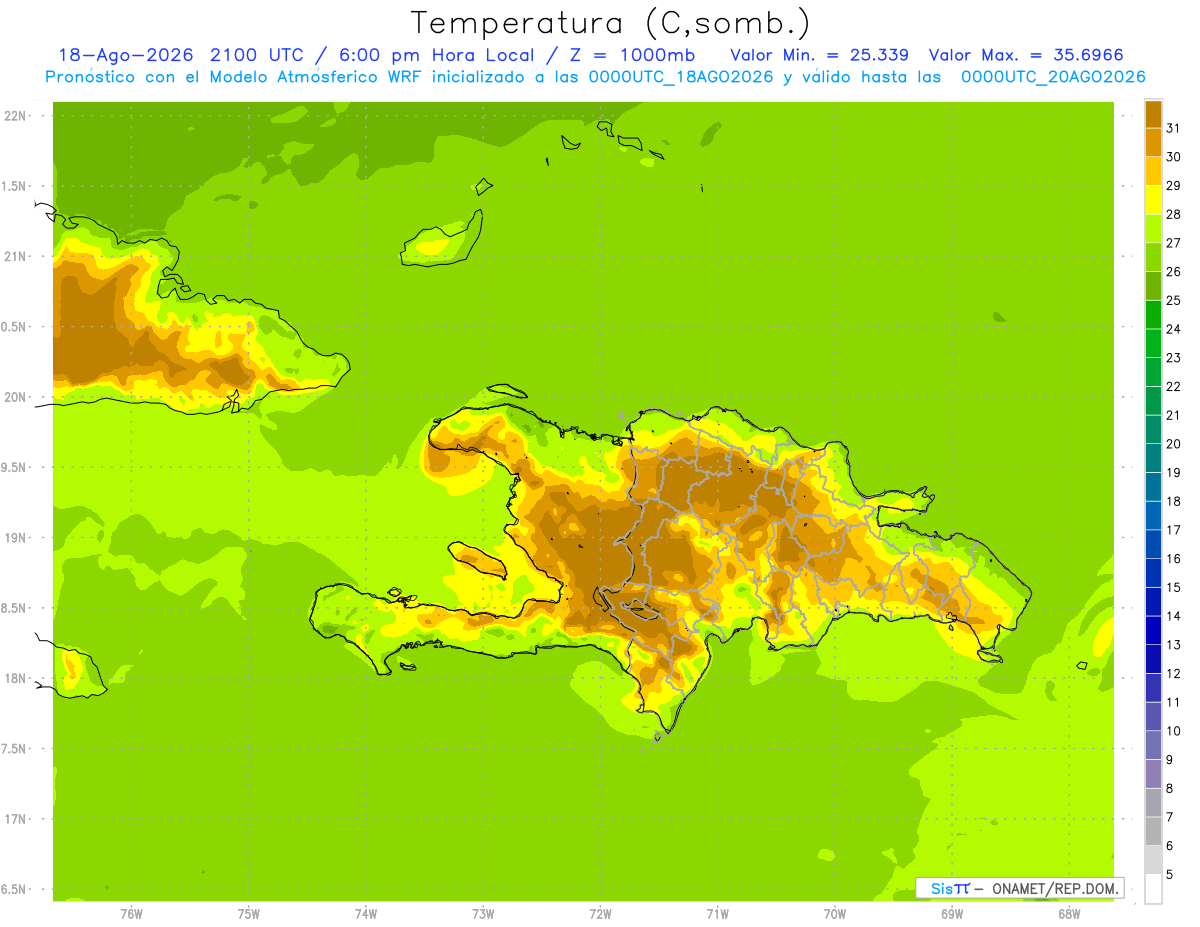Click the 7.5N latitude axis label
The width and height of the screenshot is (1200, 927).
coord(15,749)
